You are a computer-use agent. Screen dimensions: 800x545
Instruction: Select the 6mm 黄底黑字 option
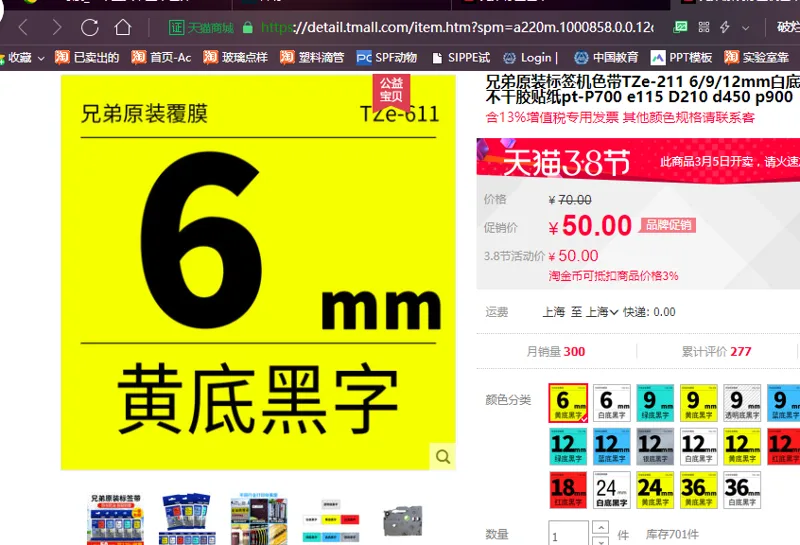tap(568, 403)
